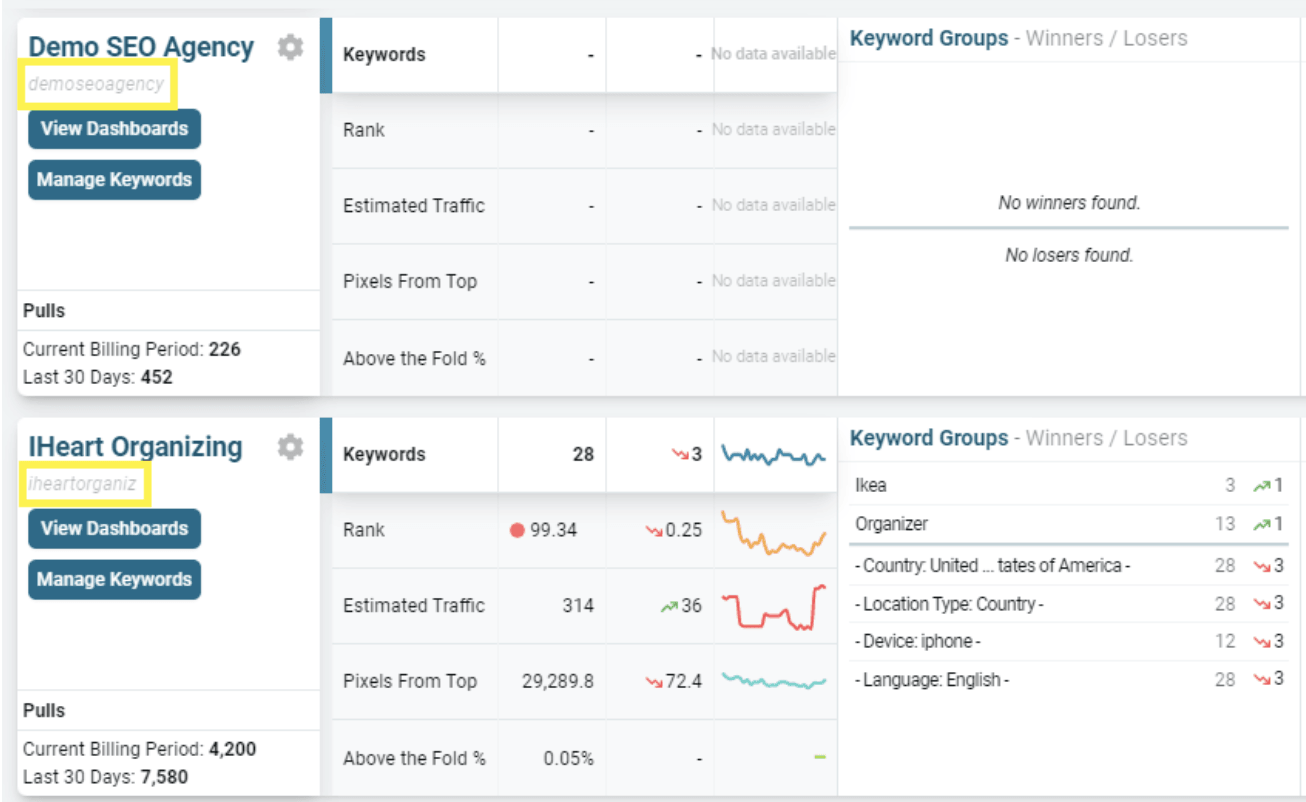Select the Keywords row in IHeart Organizing
Screen dimensions: 1306x802
tap(584, 455)
